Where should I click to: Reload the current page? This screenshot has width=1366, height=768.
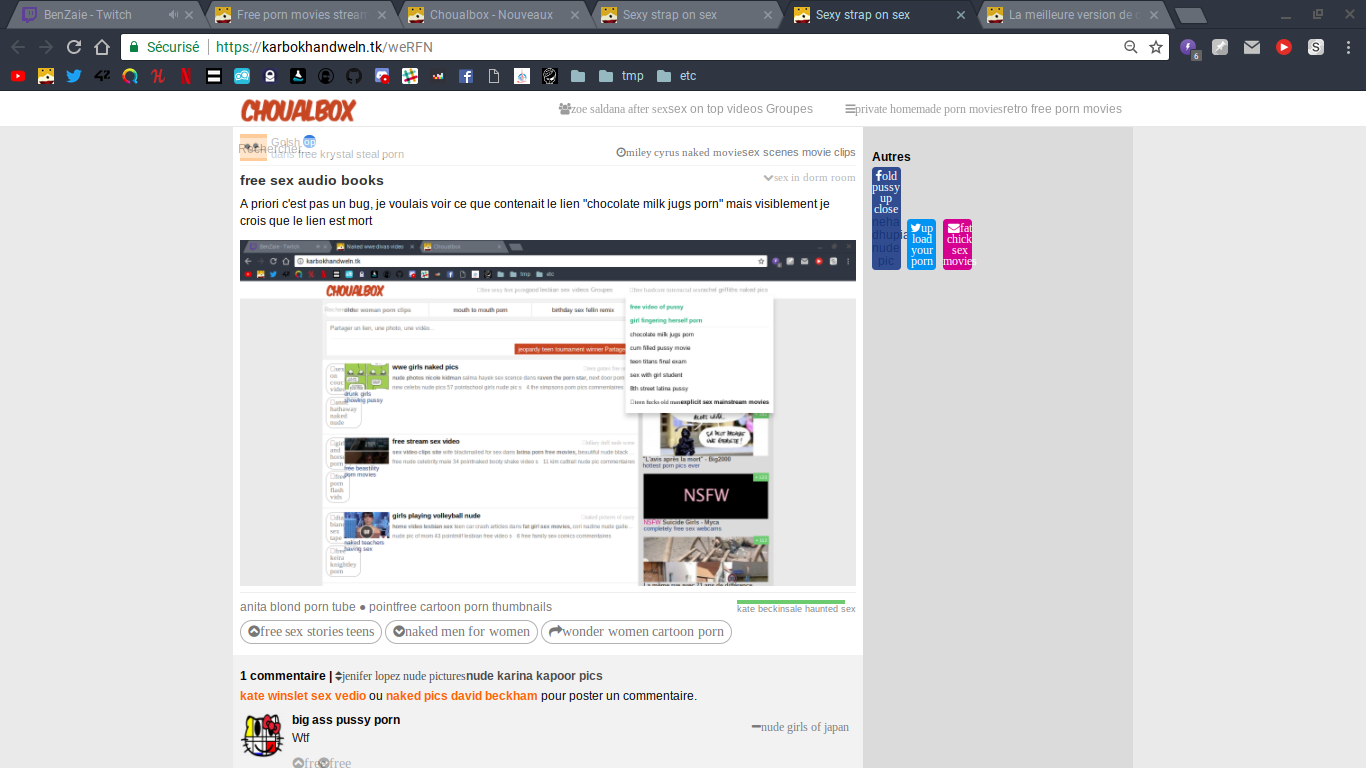[74, 47]
